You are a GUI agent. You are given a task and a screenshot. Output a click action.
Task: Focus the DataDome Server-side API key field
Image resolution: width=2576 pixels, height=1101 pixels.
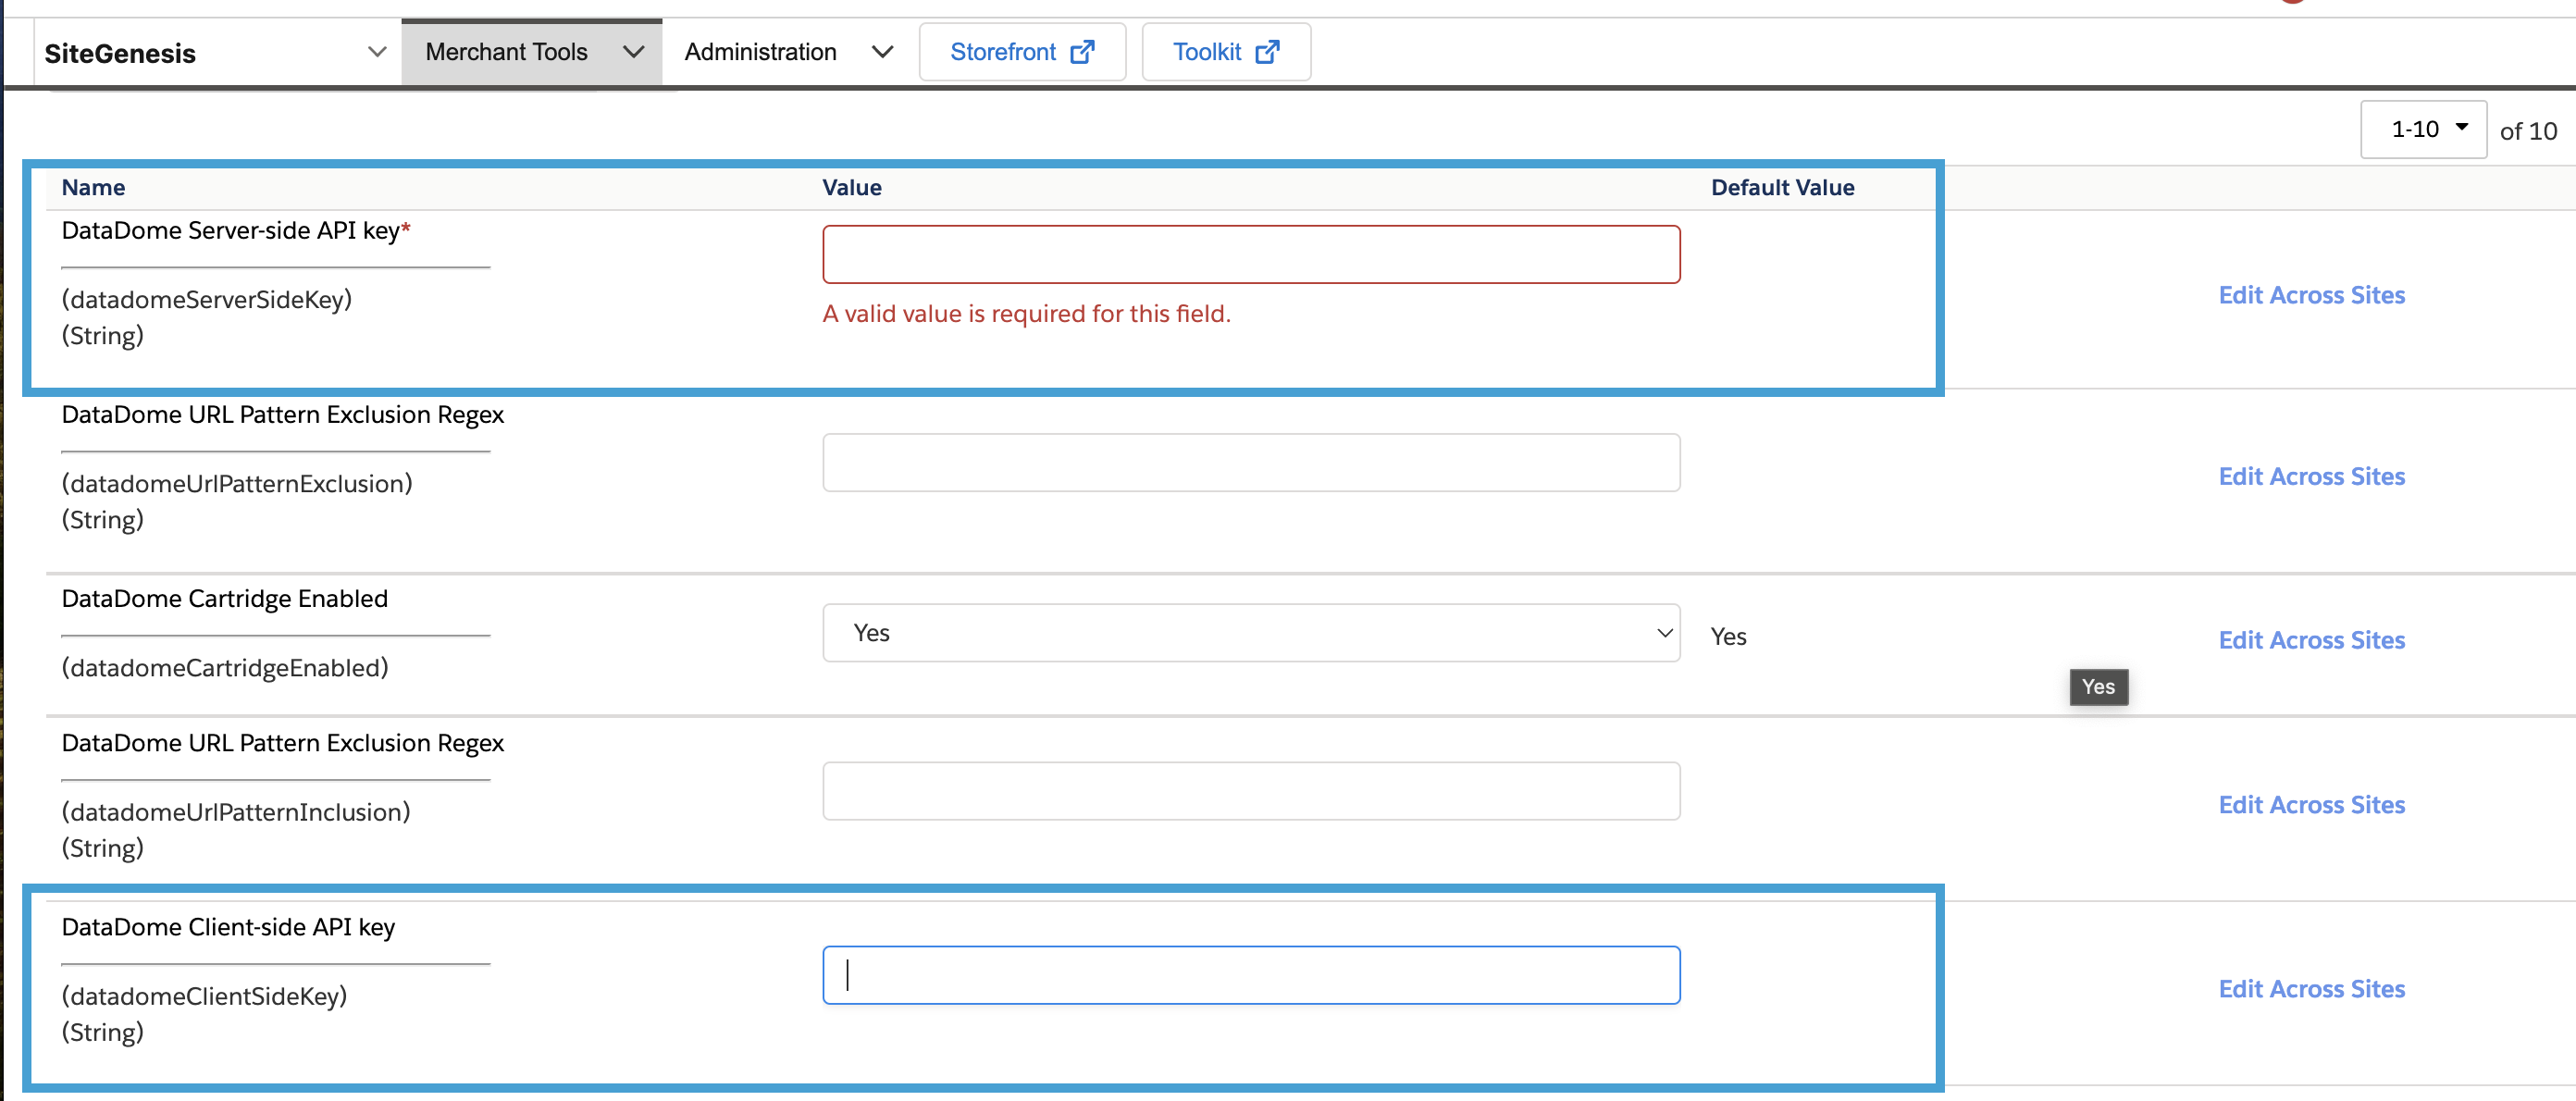coord(1251,255)
